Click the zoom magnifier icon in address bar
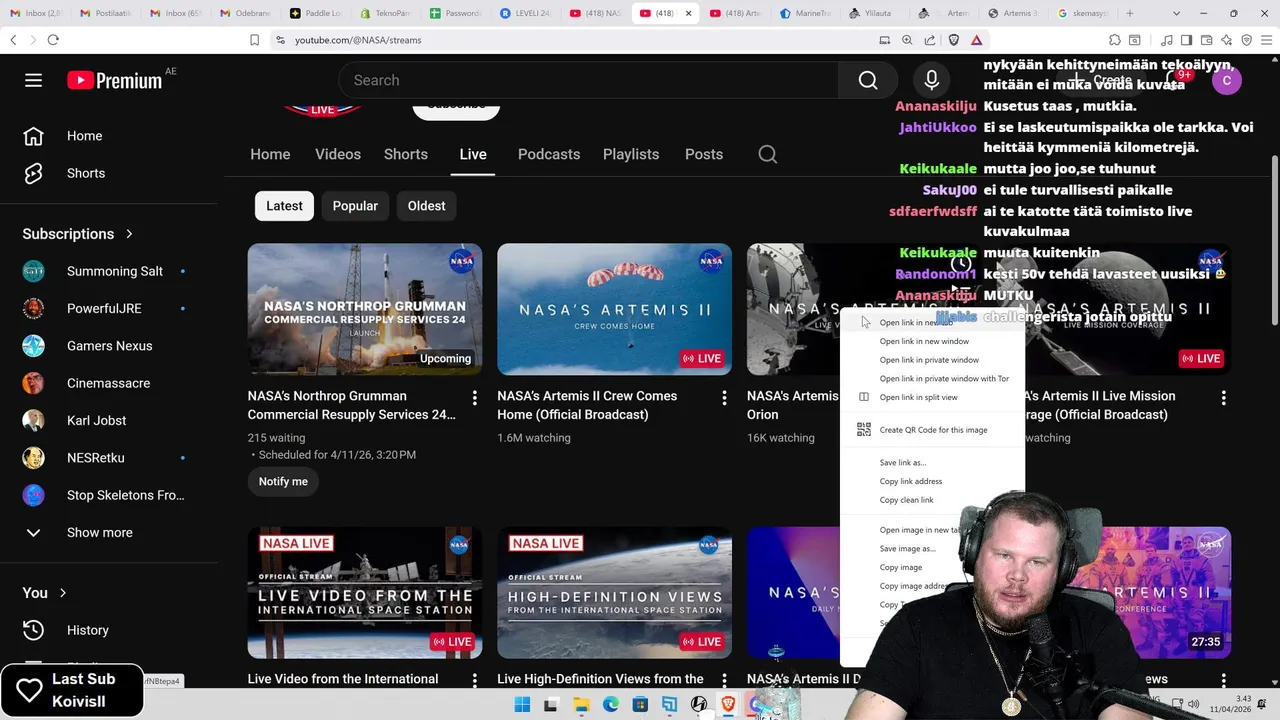The image size is (1280, 720). [907, 40]
